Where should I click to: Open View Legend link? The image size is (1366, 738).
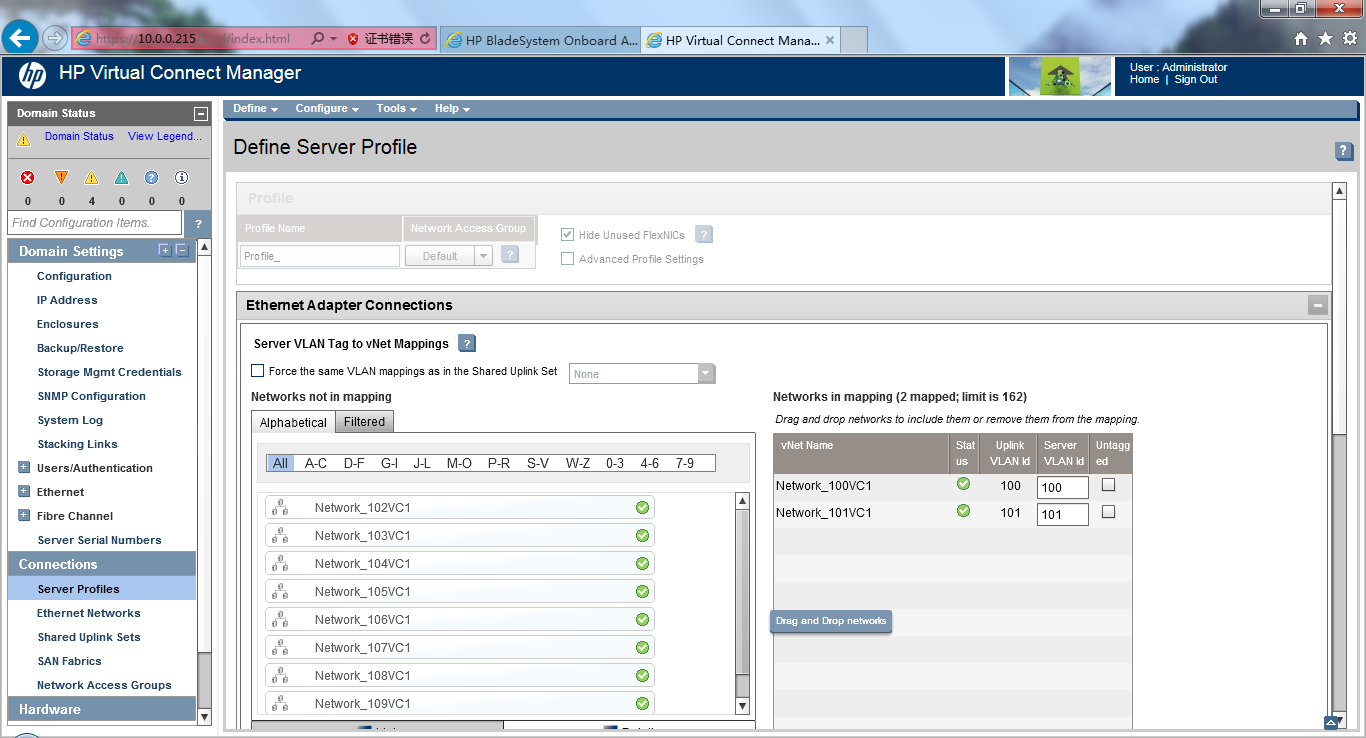point(165,136)
